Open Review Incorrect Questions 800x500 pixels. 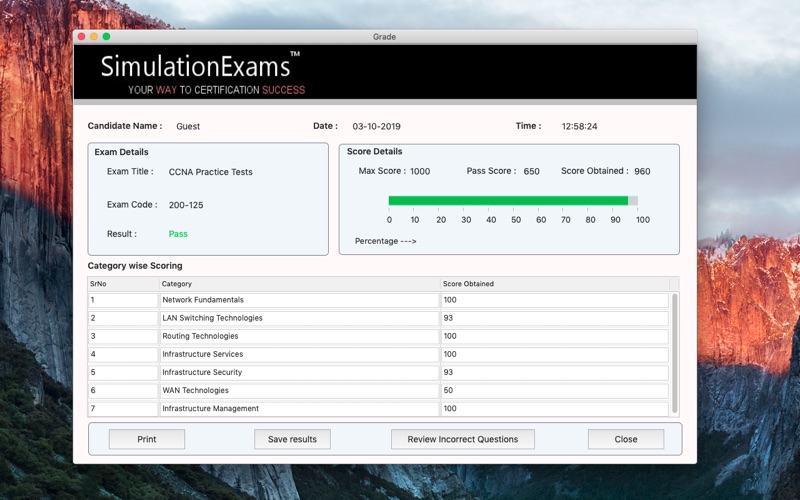(x=463, y=439)
